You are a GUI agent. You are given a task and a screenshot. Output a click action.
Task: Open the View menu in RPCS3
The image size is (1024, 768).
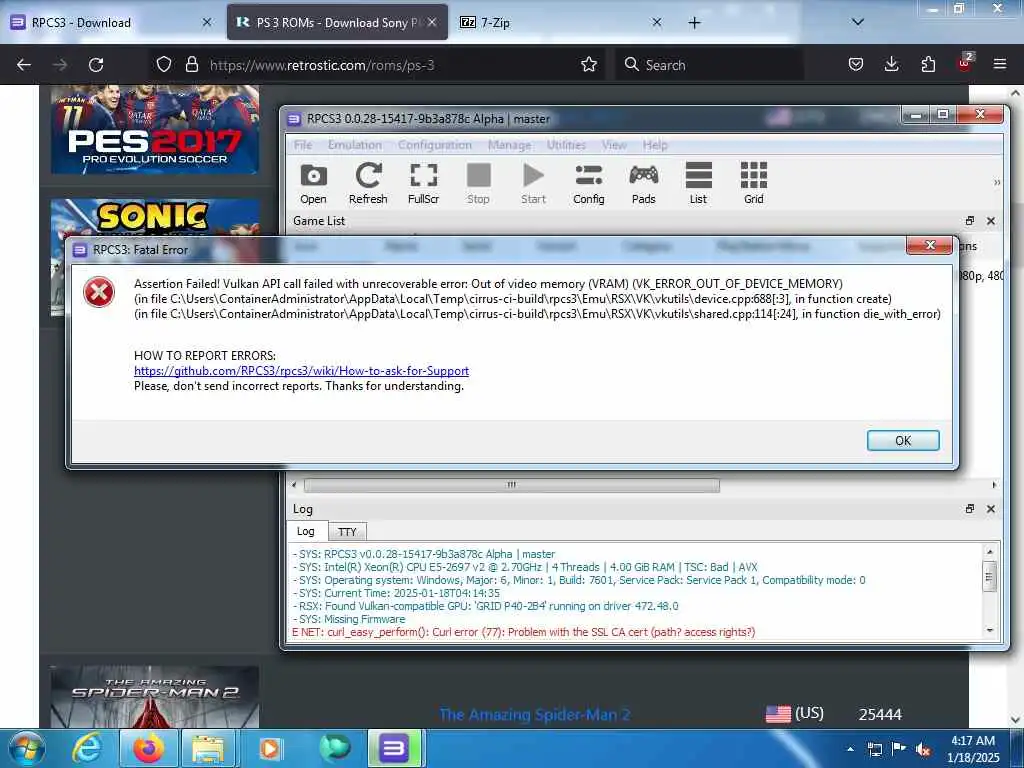pyautogui.click(x=614, y=145)
